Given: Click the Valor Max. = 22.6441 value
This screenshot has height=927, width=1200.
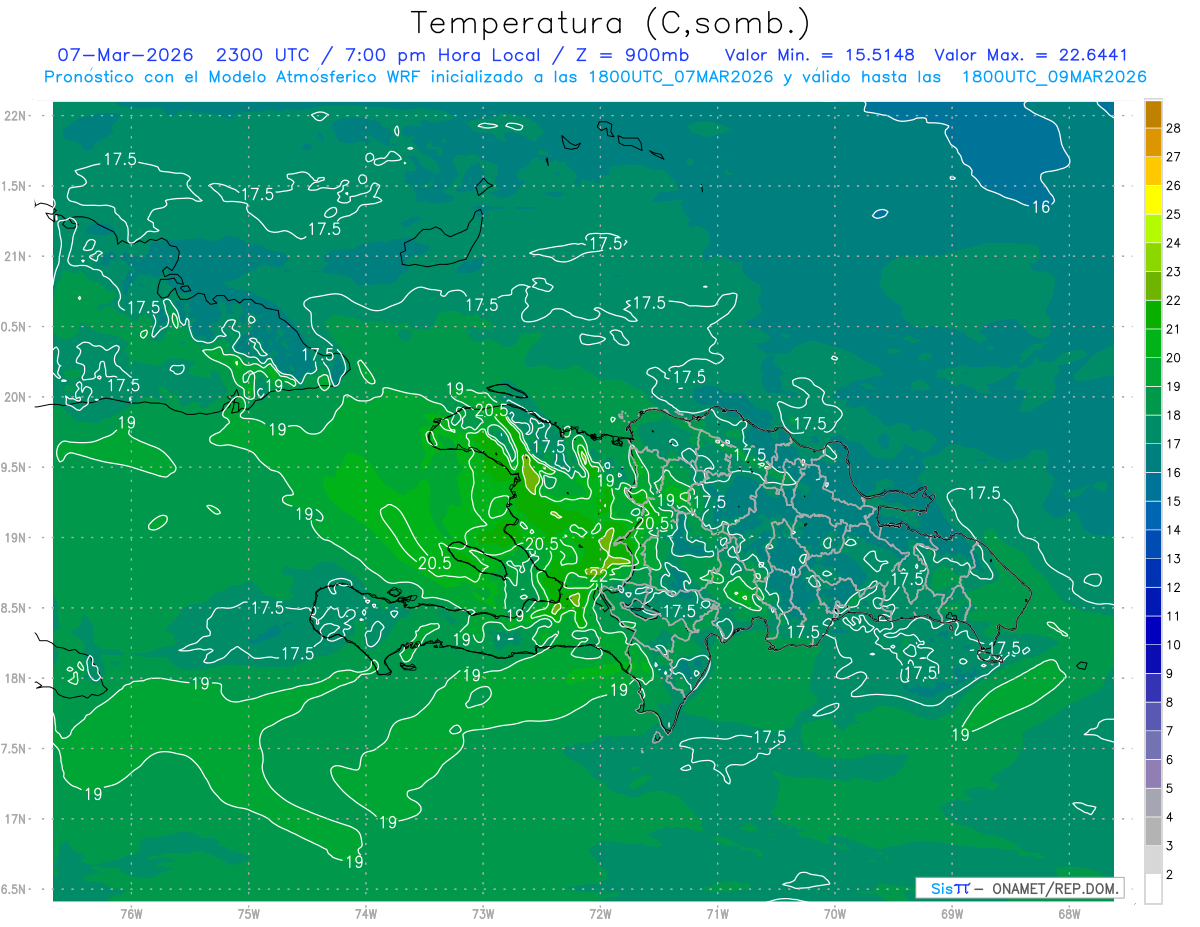Looking at the screenshot, I should (1031, 56).
